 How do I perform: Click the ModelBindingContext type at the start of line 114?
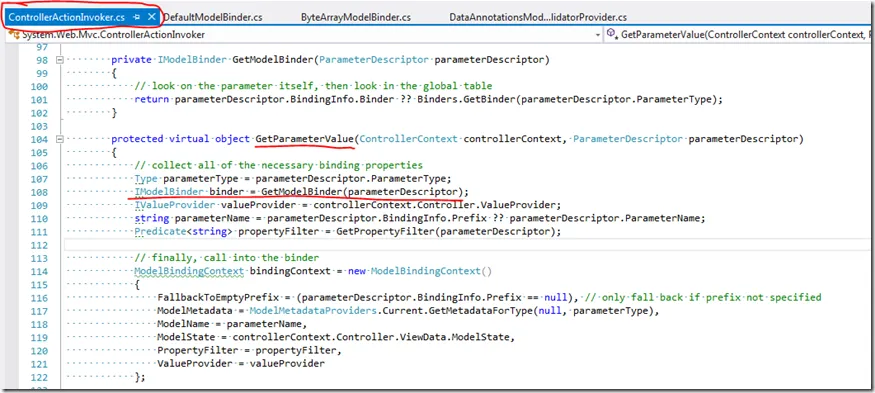(x=189, y=271)
